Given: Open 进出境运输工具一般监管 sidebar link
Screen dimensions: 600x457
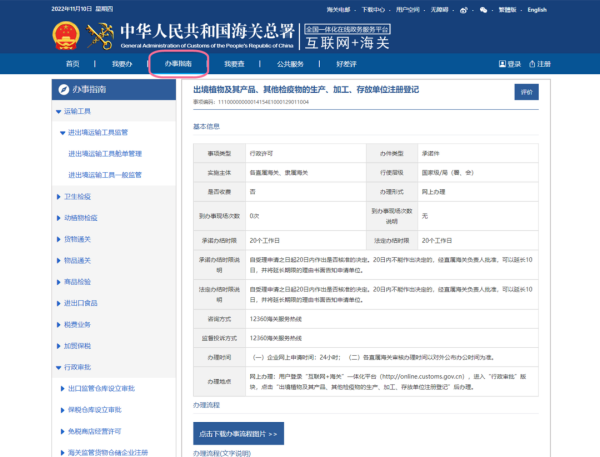Looking at the screenshot, I should click(105, 175).
